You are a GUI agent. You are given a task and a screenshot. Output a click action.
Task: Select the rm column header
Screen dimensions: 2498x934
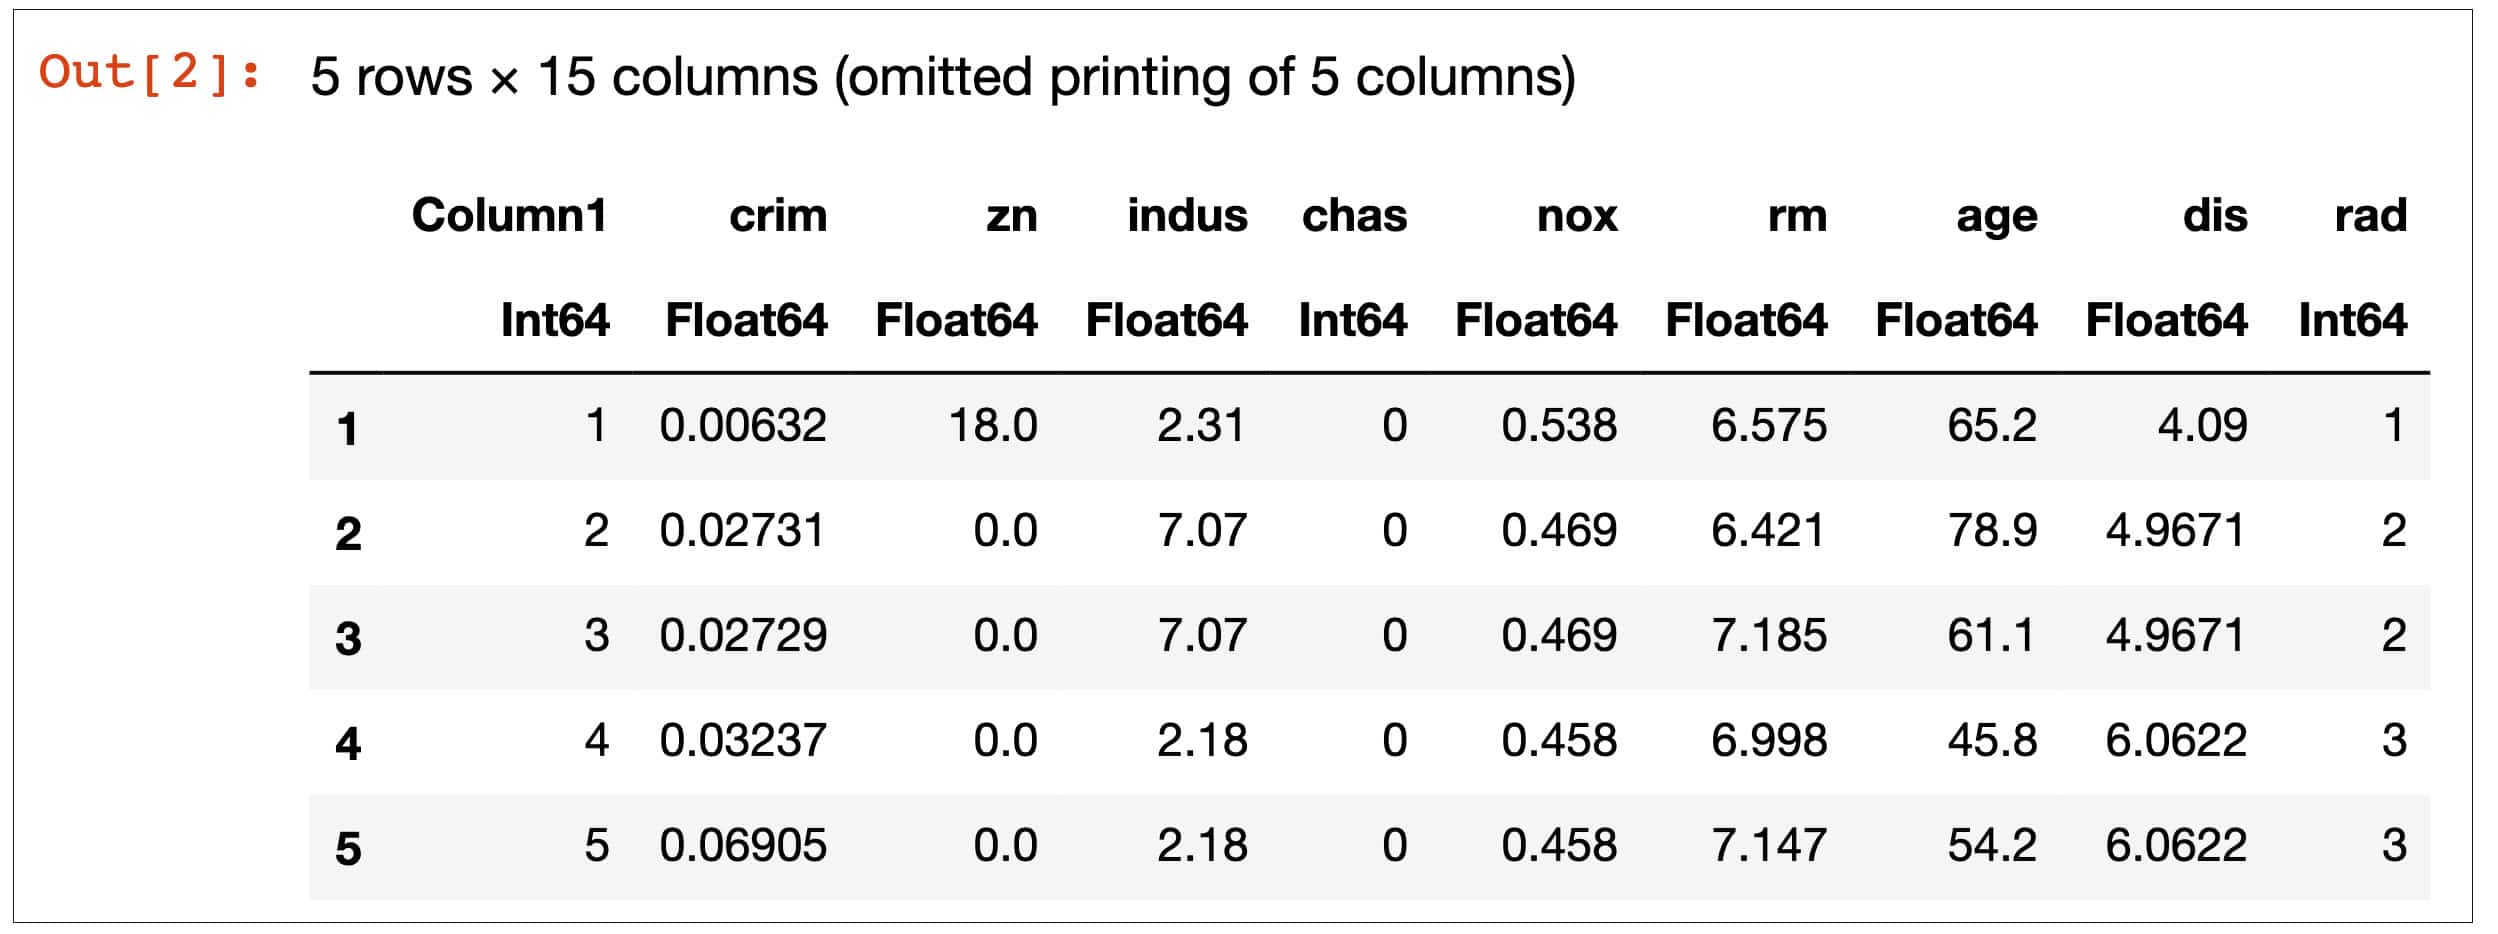(1797, 216)
